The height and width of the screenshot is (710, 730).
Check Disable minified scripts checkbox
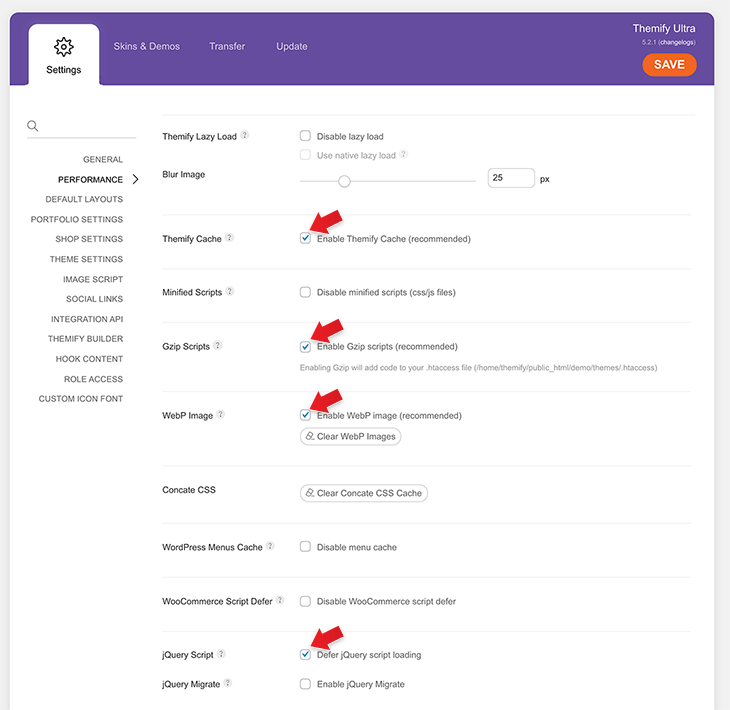(305, 292)
